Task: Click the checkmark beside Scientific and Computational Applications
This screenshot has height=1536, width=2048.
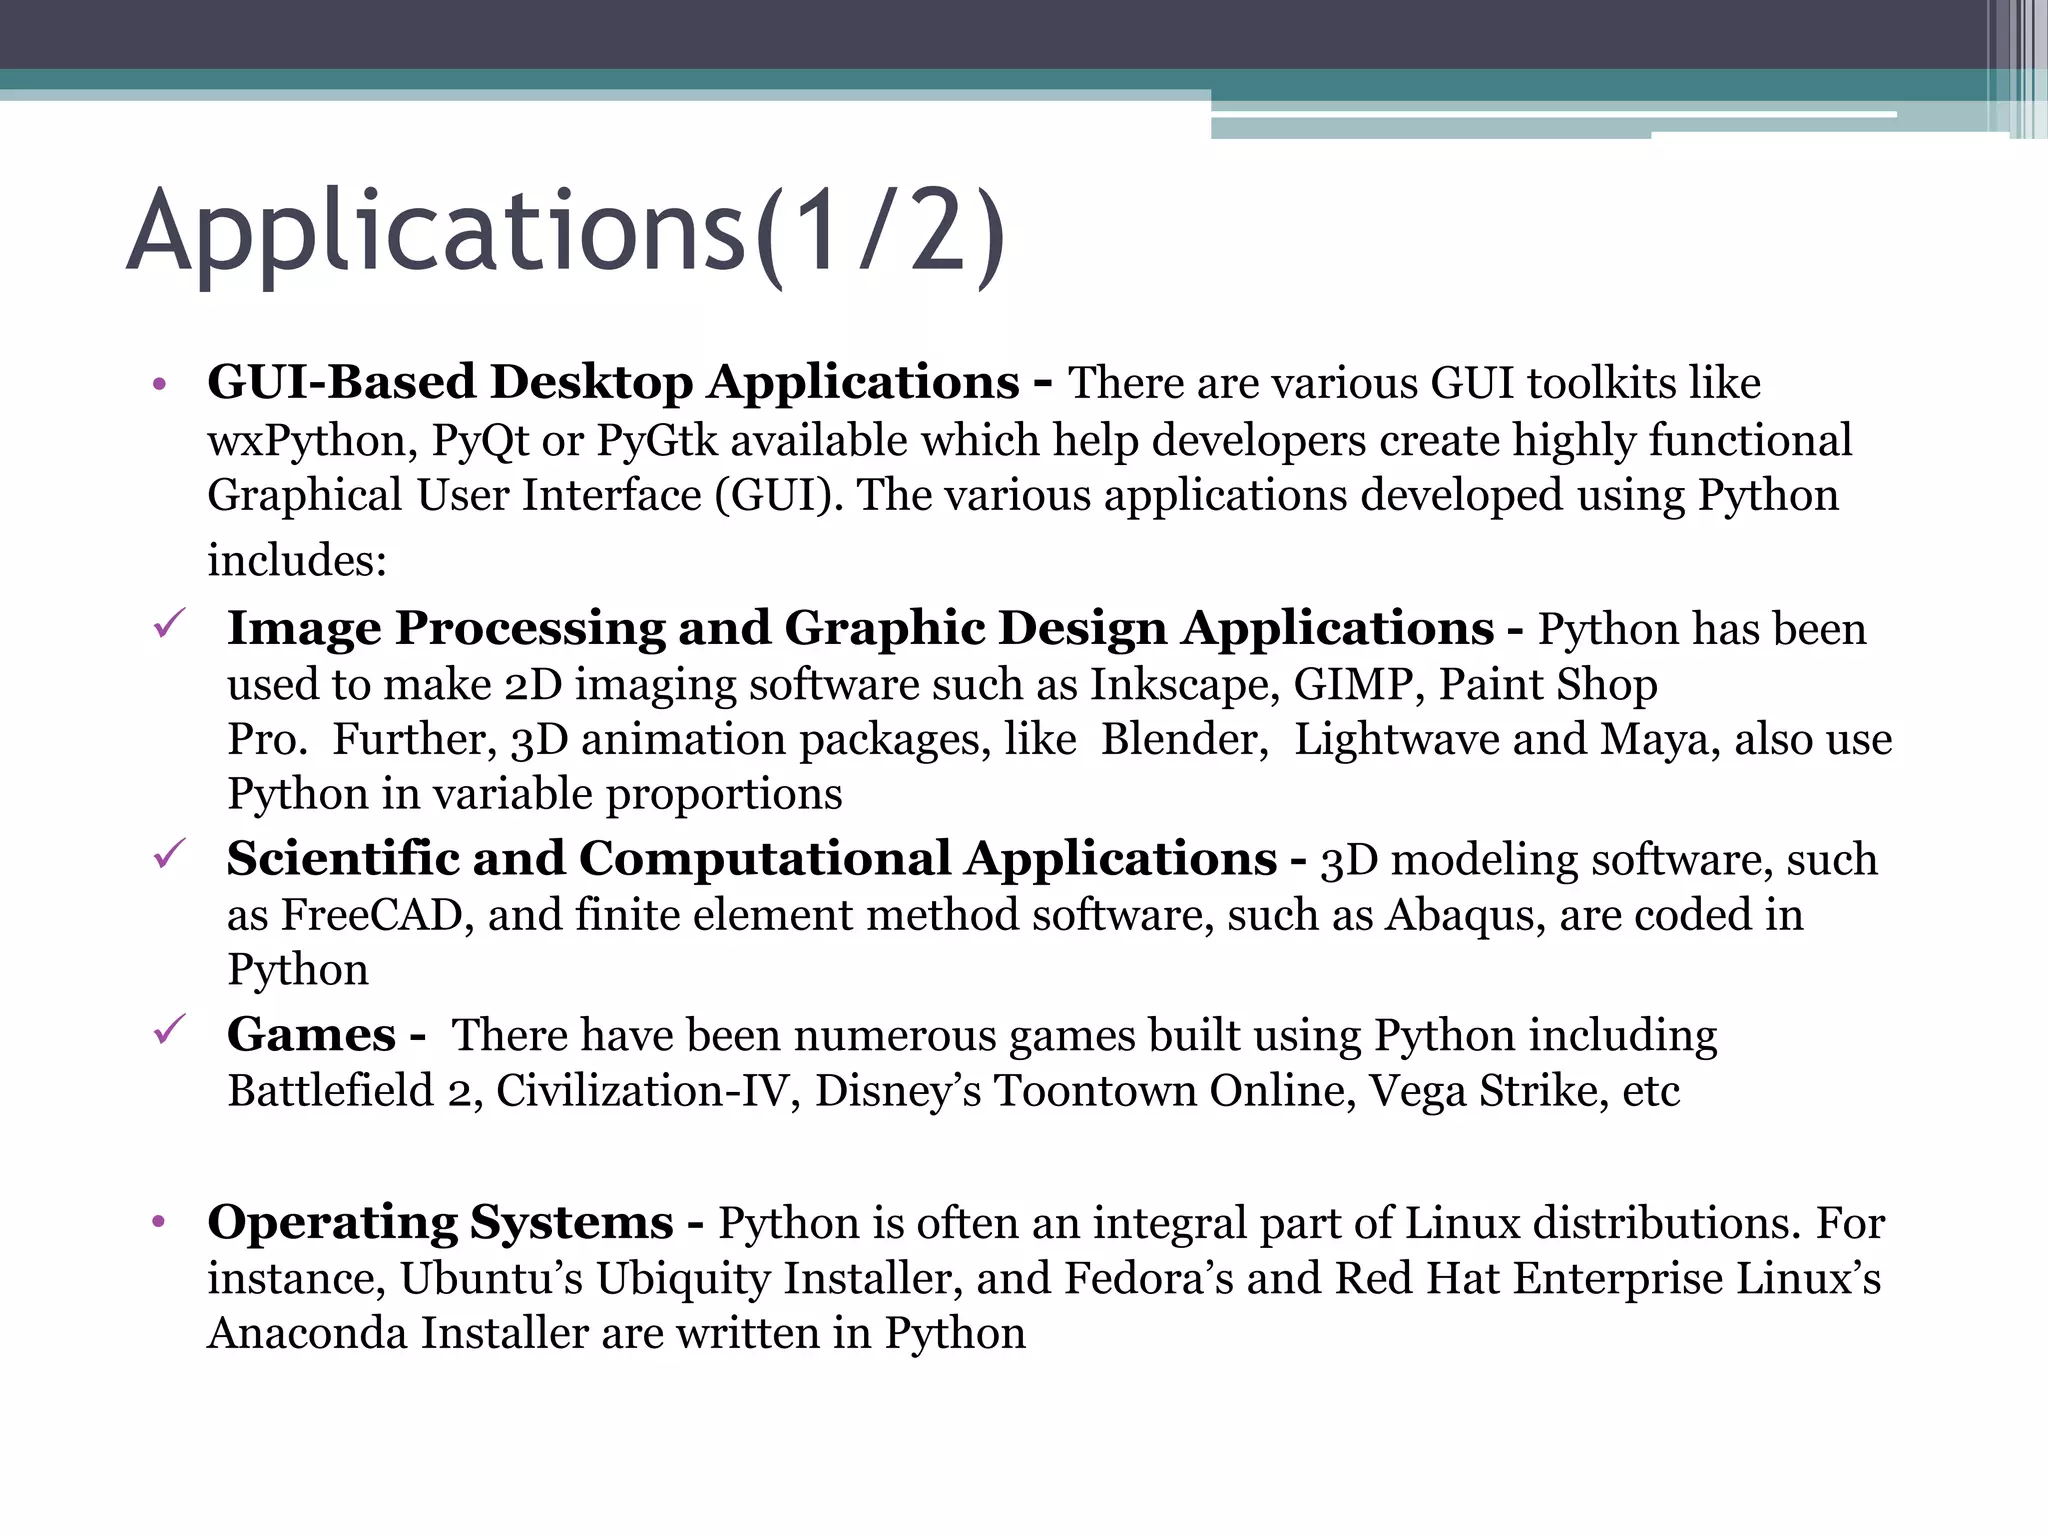Action: [170, 855]
